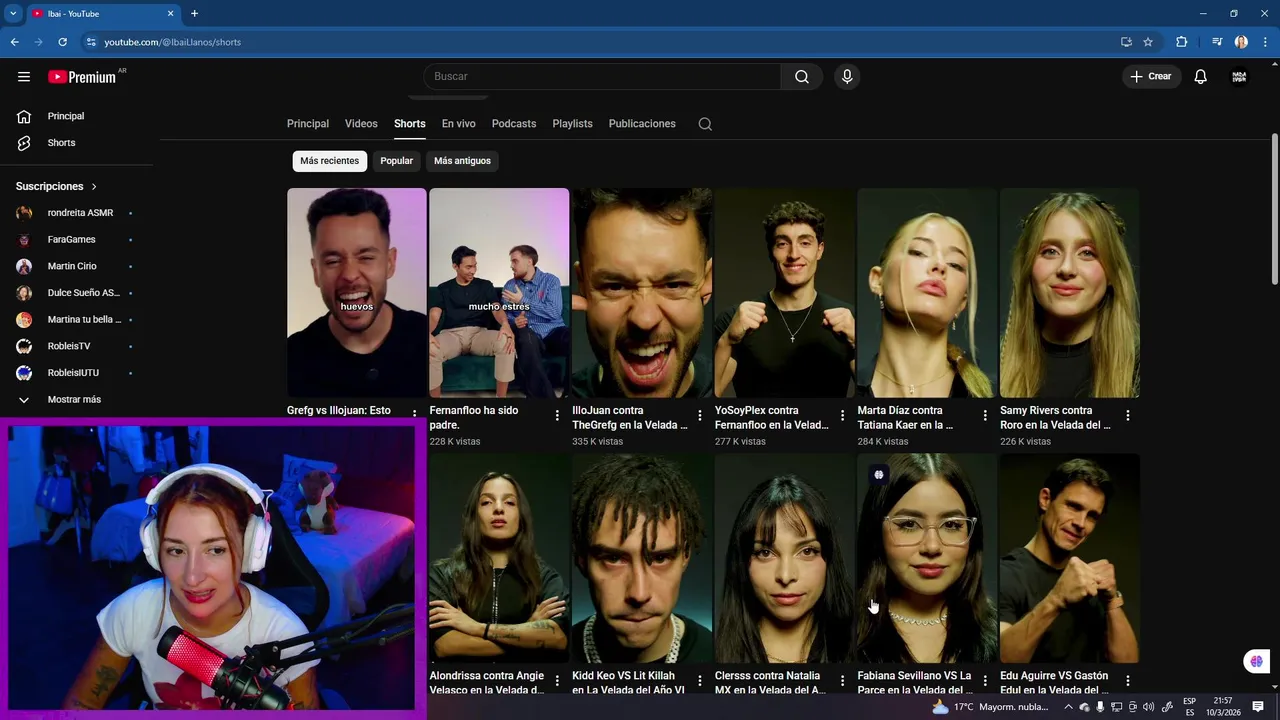The width and height of the screenshot is (1280, 720).
Task: Click the Buscar search field
Action: coord(600,77)
